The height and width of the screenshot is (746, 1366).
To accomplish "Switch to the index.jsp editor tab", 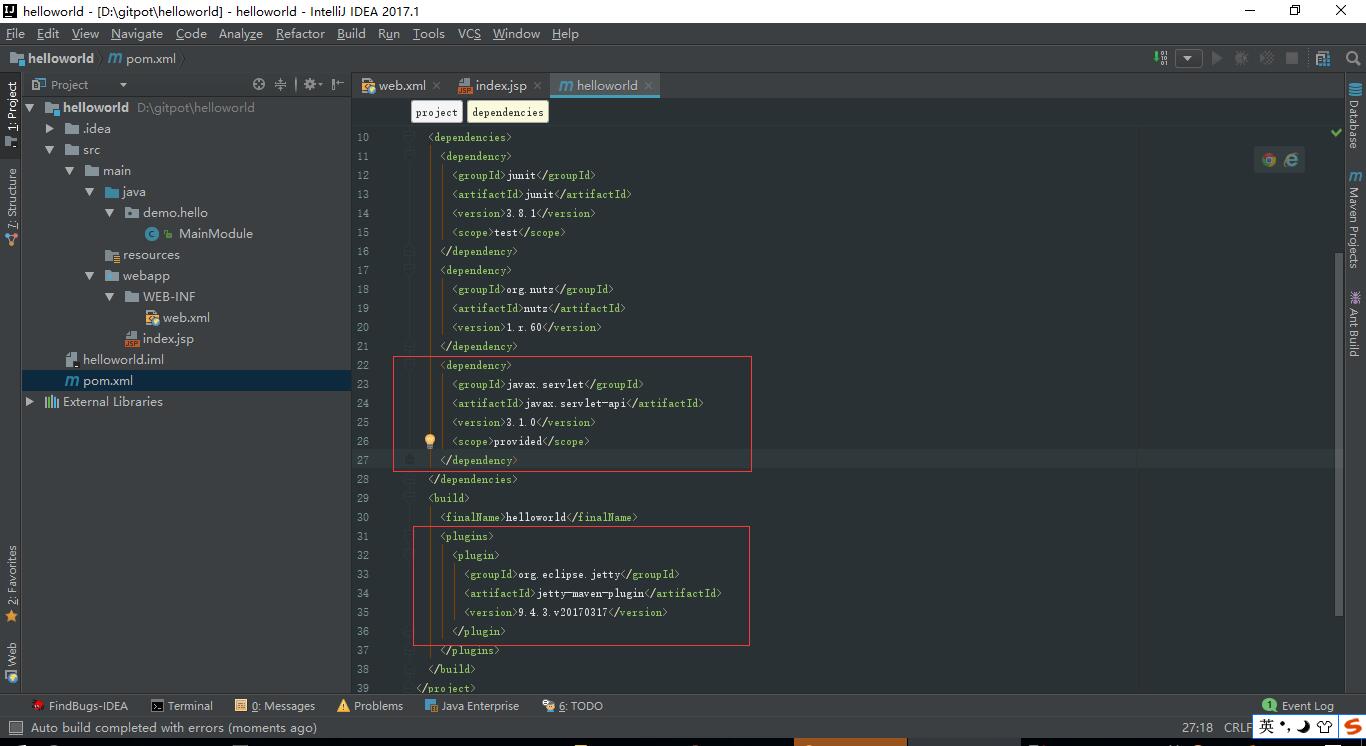I will pos(500,86).
